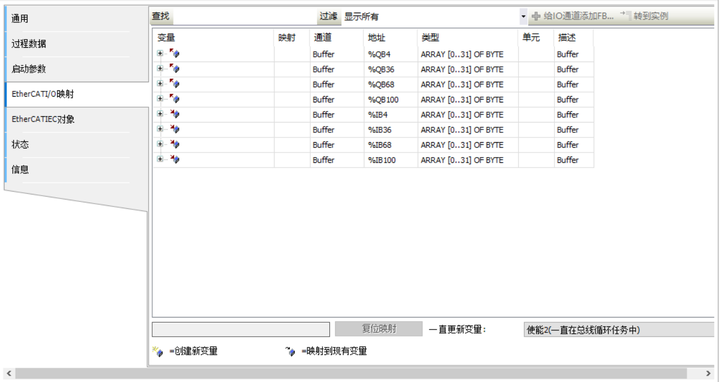
Task: Click the plus icon for adding FB to IO channel
Action: [536, 17]
